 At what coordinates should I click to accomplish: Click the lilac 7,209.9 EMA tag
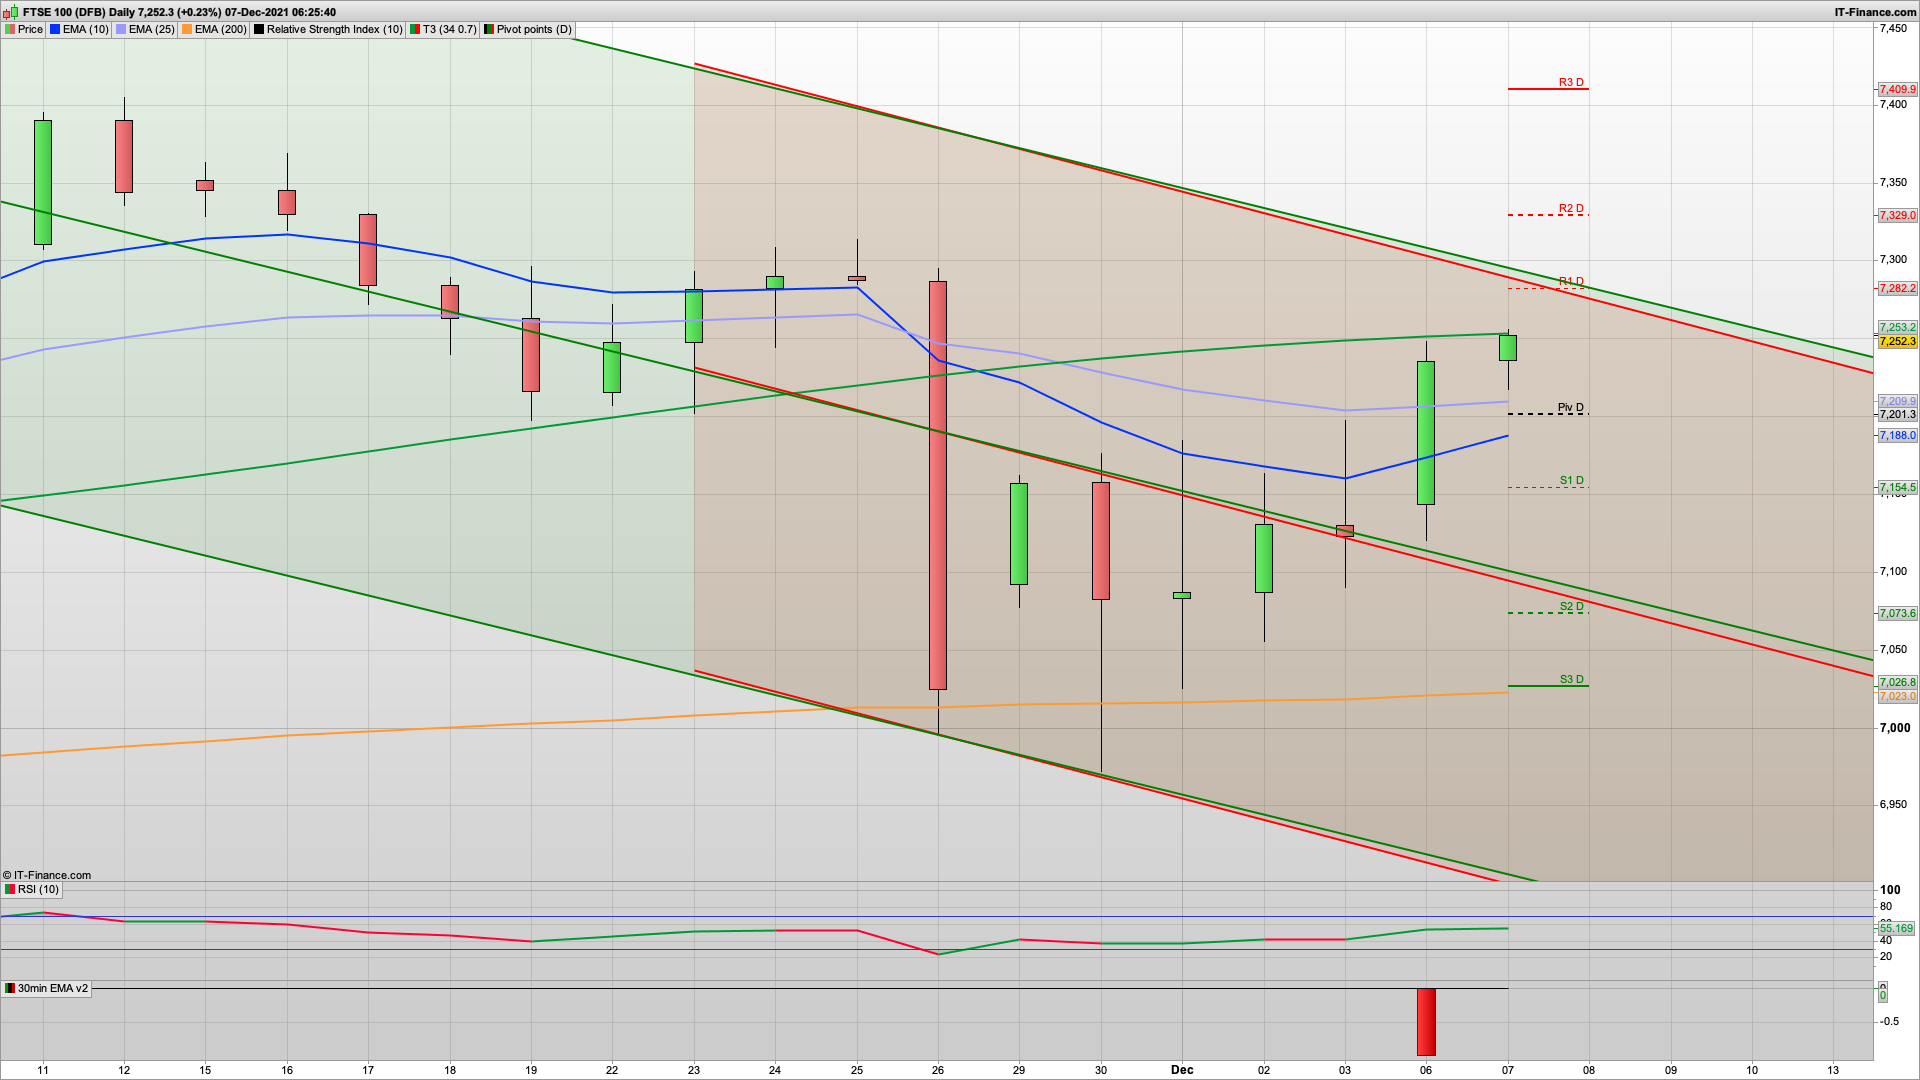1897,401
